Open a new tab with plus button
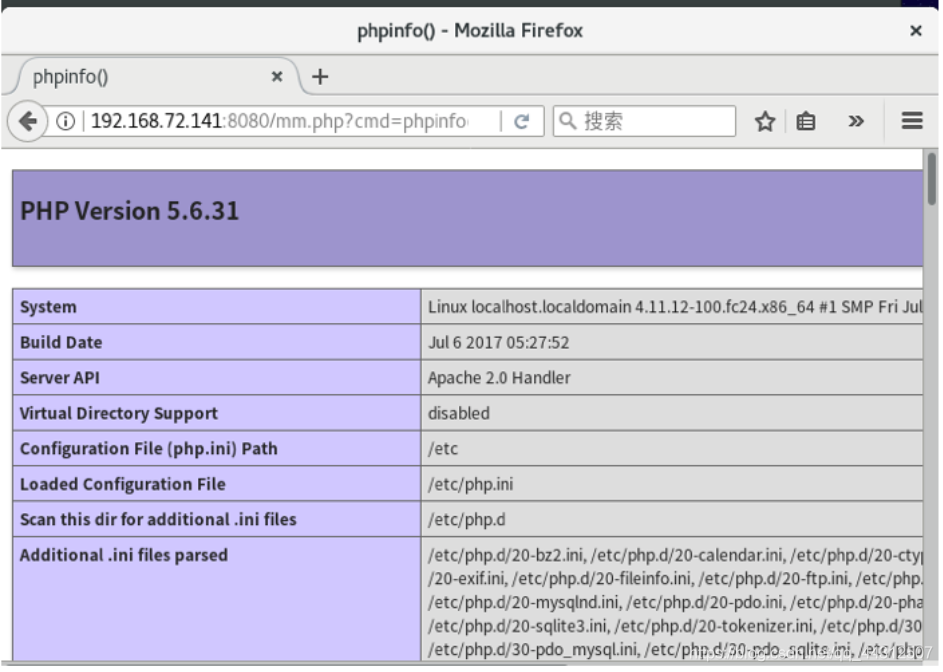This screenshot has height=672, width=943. pos(320,77)
